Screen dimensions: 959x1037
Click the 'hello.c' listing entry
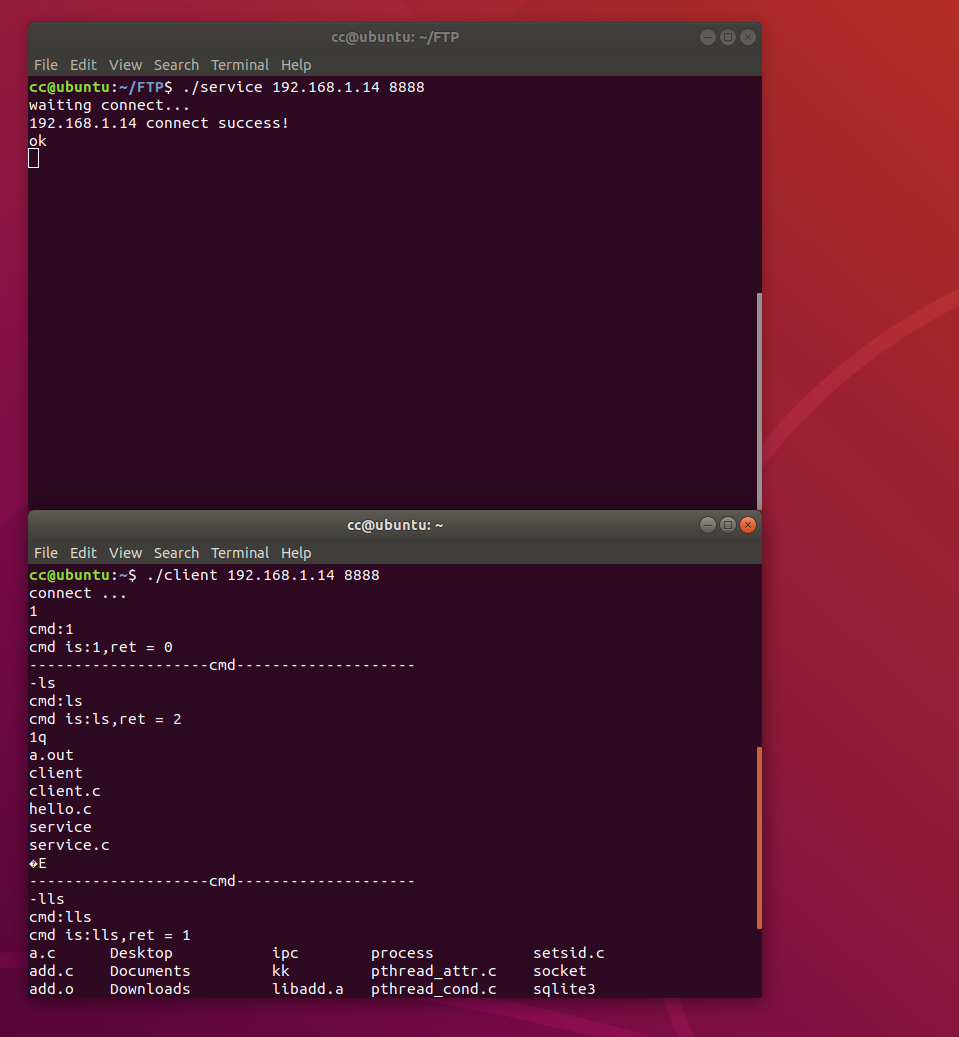(x=60, y=809)
